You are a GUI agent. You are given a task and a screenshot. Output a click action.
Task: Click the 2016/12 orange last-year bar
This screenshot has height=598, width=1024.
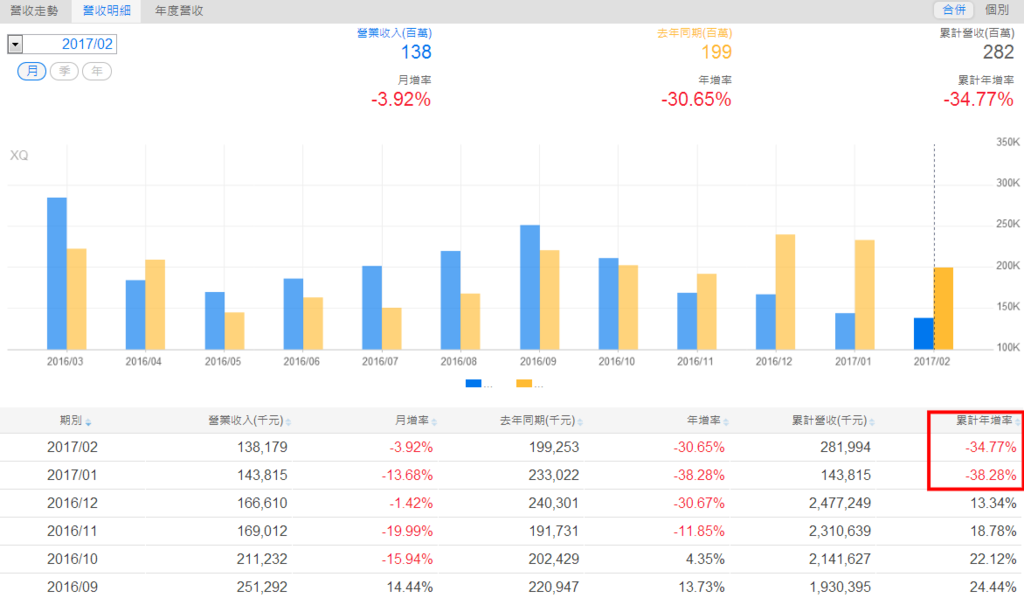tap(786, 292)
